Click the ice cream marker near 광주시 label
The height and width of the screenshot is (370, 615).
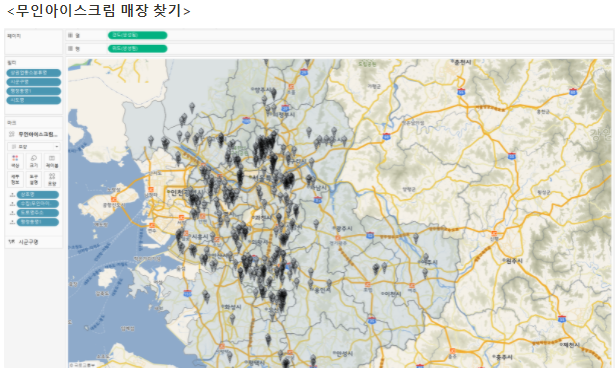[x=316, y=224]
